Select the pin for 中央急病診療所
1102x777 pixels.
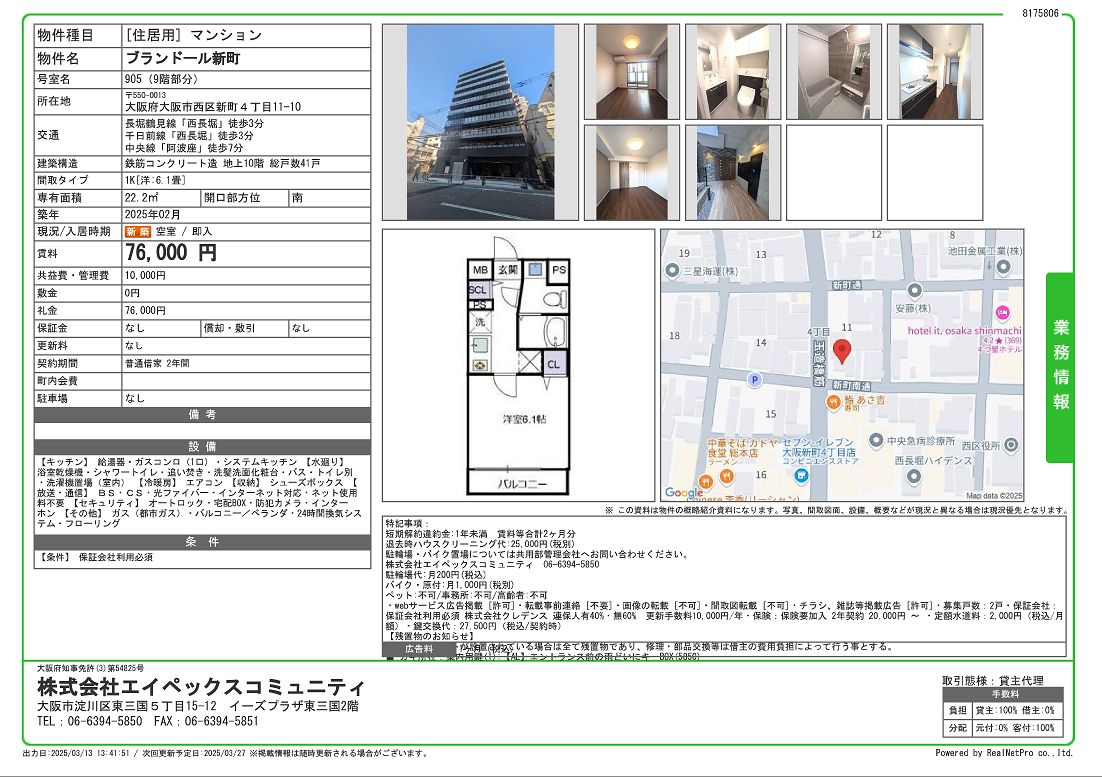point(876,440)
